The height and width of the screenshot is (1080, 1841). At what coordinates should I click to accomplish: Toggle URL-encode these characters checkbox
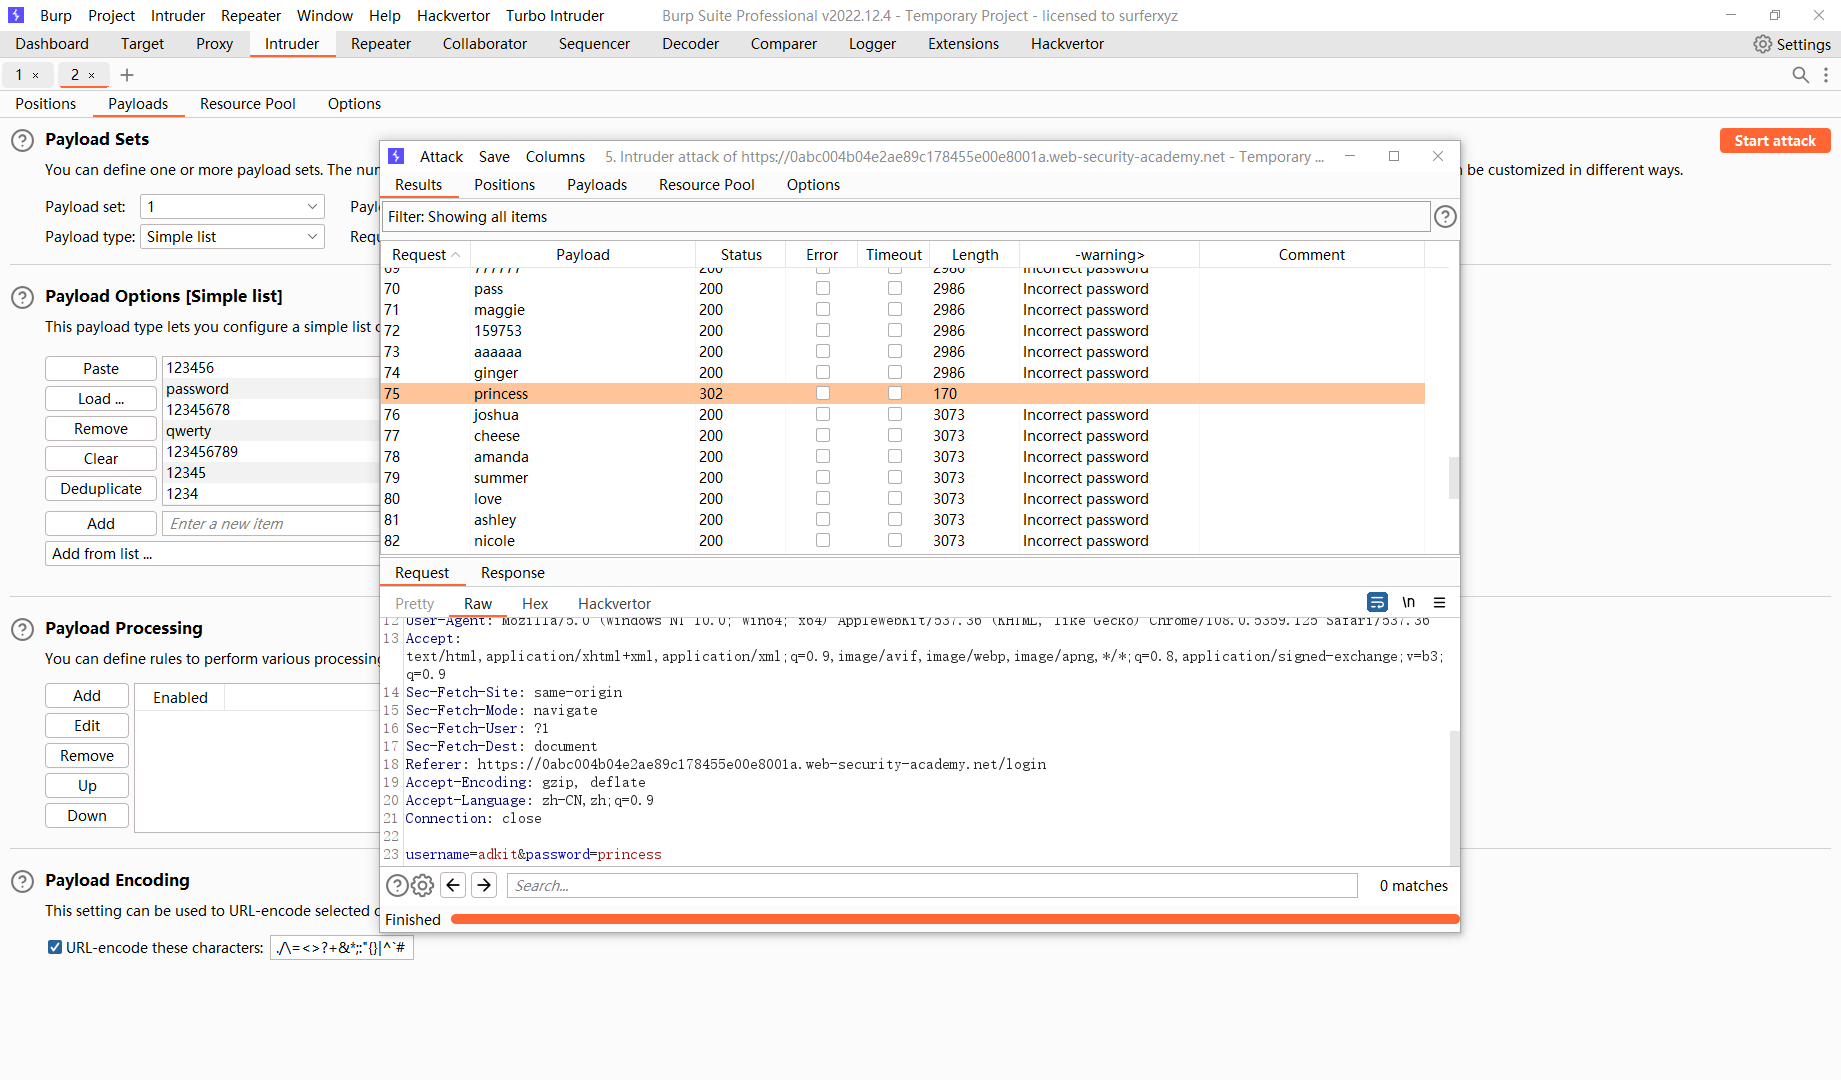point(55,947)
